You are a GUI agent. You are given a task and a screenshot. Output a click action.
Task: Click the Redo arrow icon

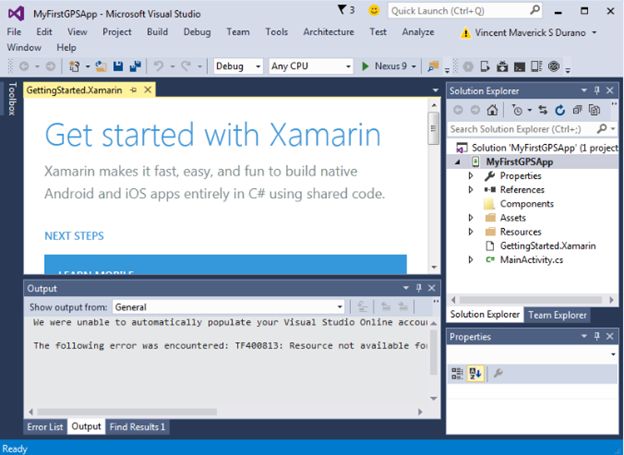[186, 66]
